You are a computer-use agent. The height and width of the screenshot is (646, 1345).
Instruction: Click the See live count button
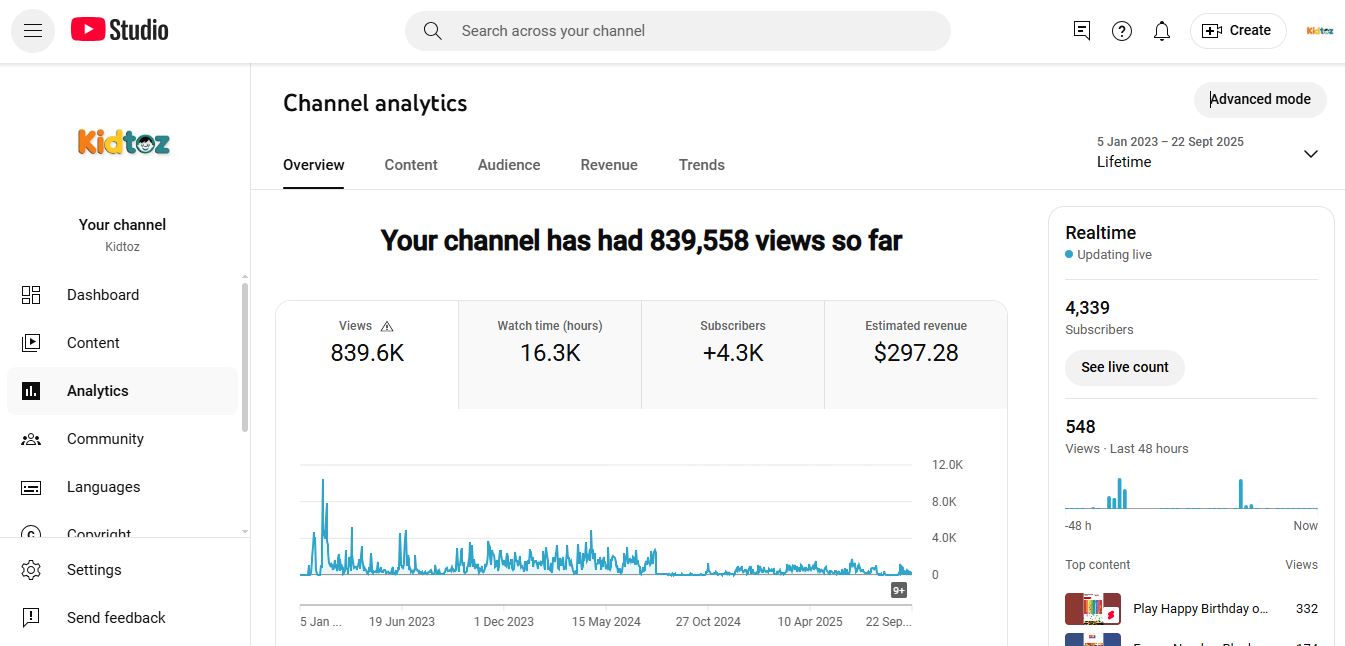1124,367
